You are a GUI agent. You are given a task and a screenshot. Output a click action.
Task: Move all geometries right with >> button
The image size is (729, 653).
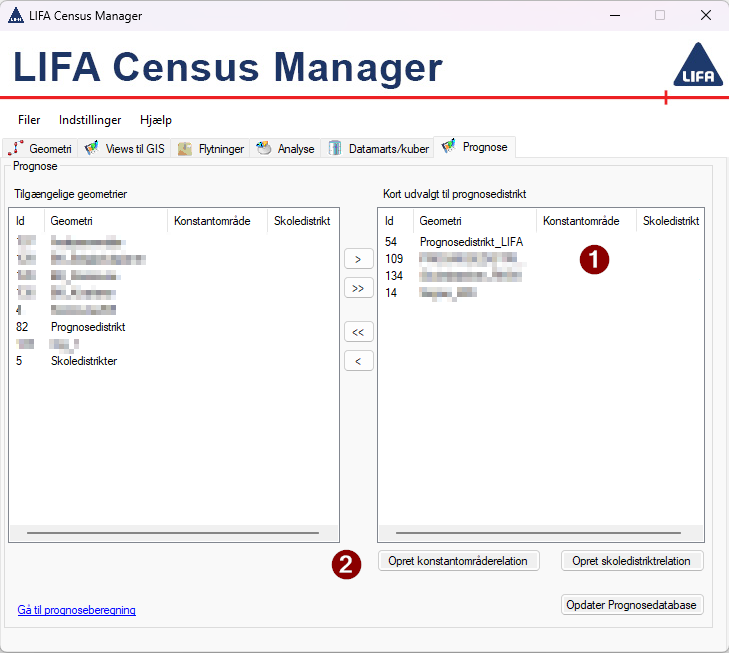point(358,288)
